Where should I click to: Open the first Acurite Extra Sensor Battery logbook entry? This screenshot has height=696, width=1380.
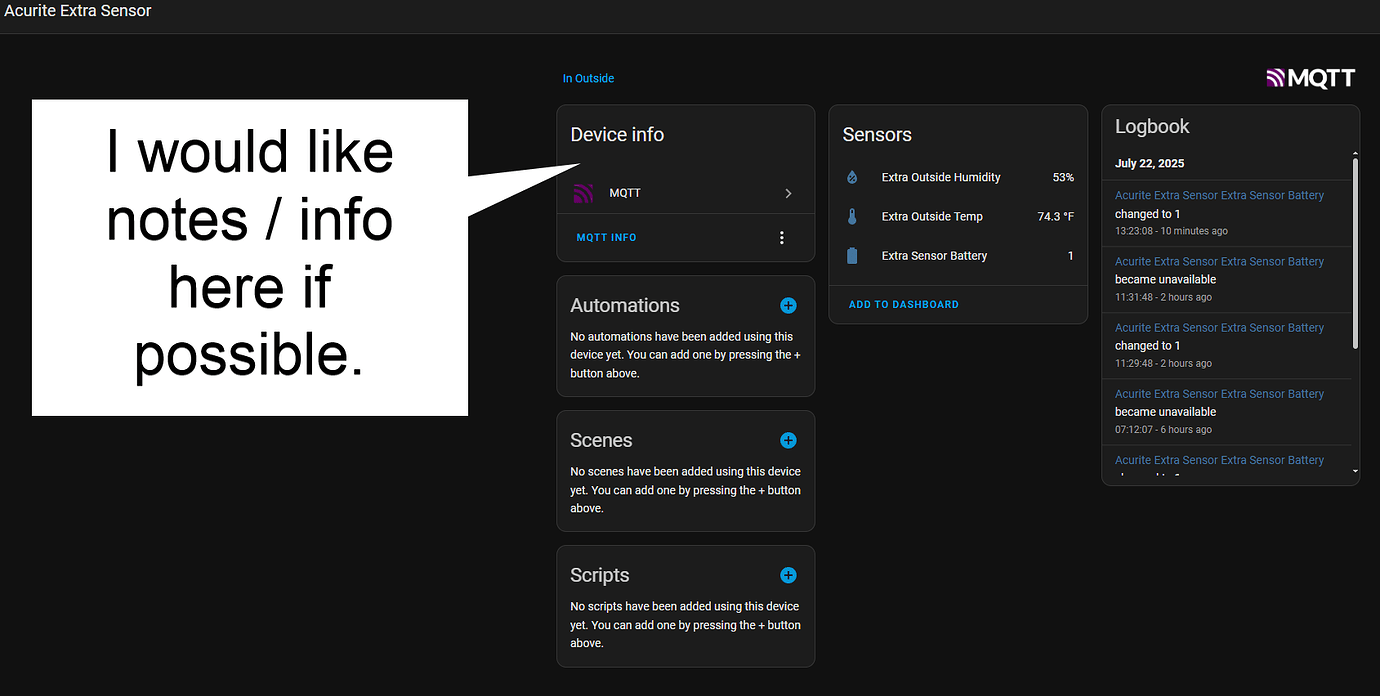click(1219, 195)
